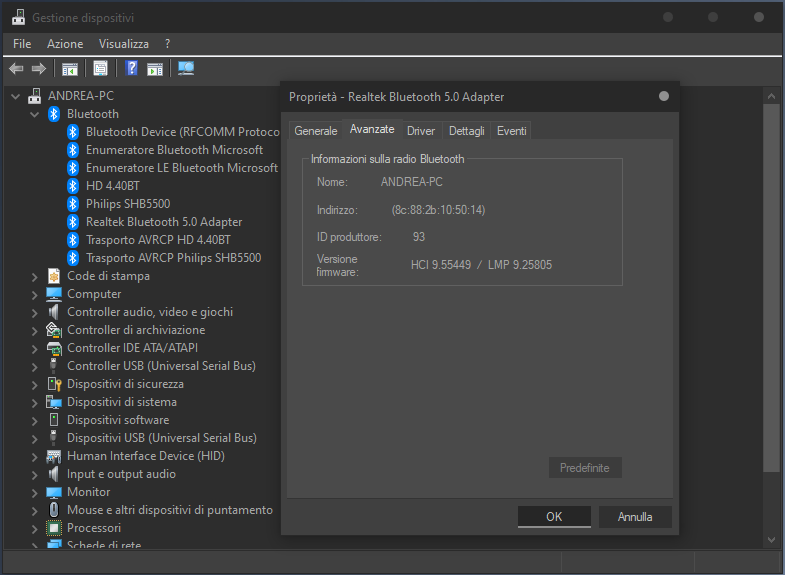The image size is (785, 575).
Task: Expand Controller audio, video e giochi
Action: click(35, 312)
